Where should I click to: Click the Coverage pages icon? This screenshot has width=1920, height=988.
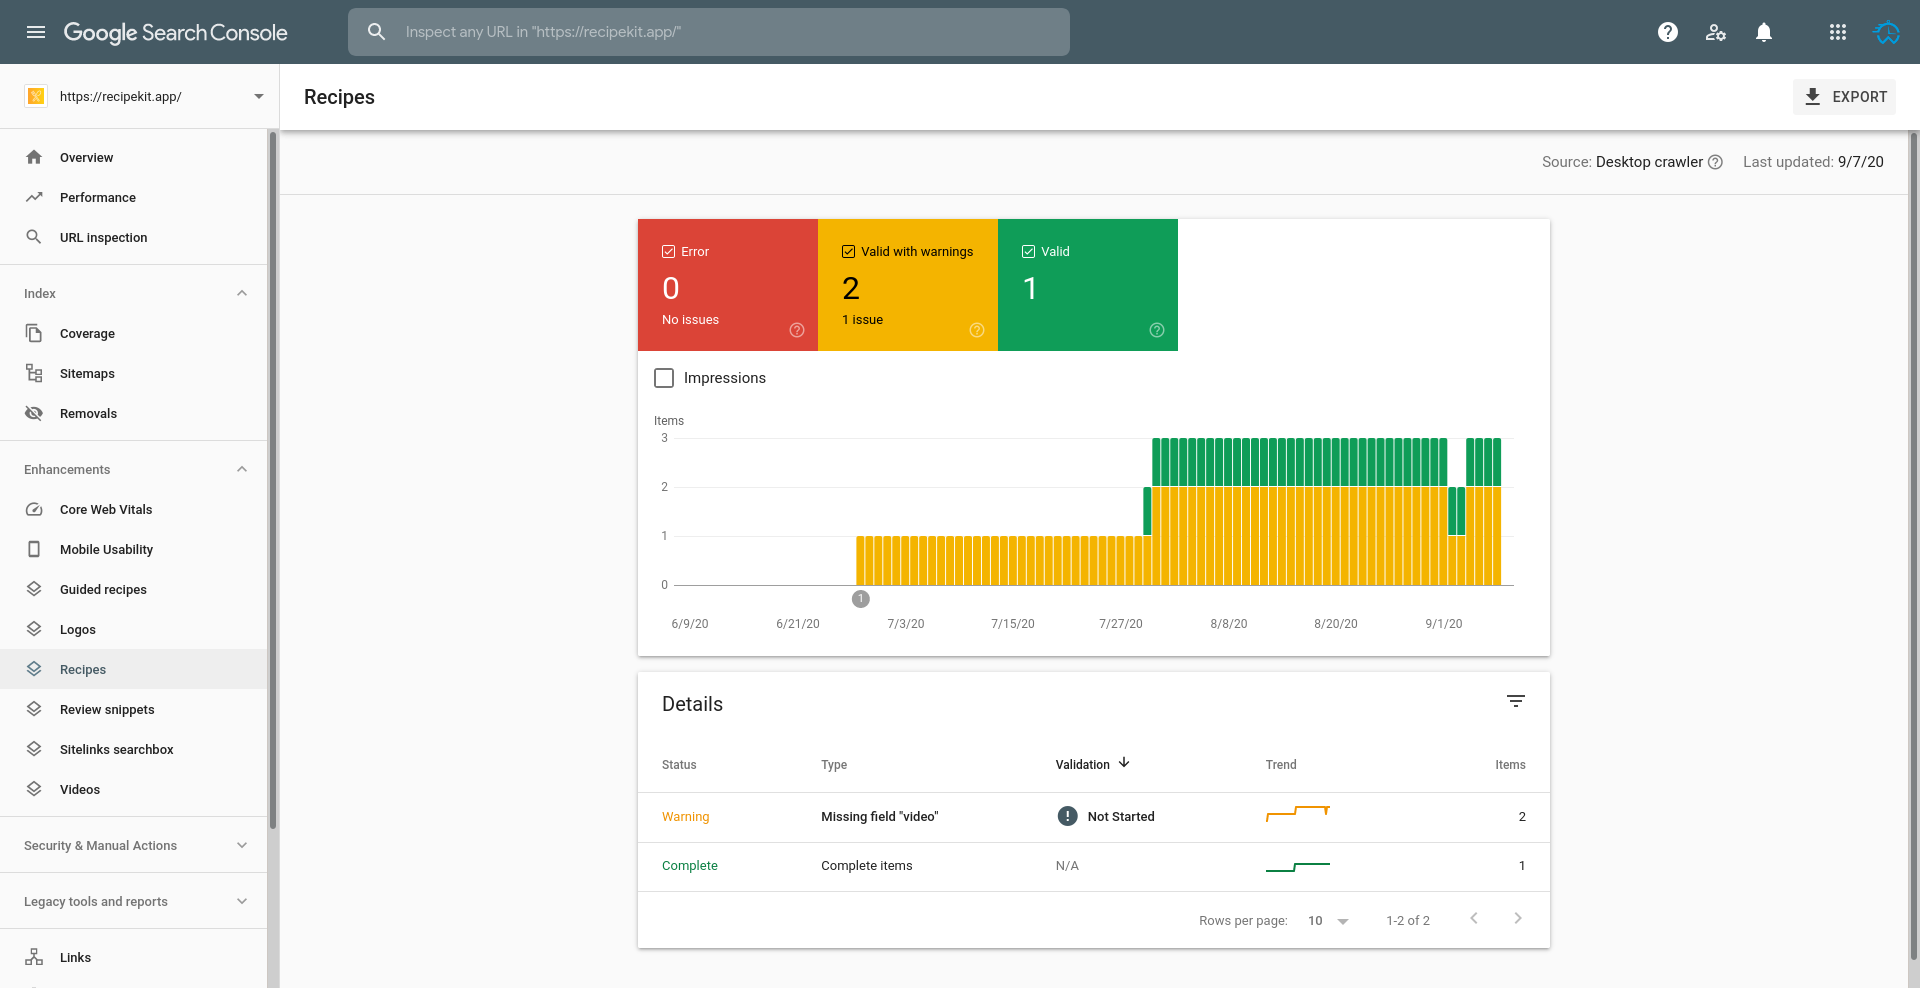pyautogui.click(x=34, y=333)
